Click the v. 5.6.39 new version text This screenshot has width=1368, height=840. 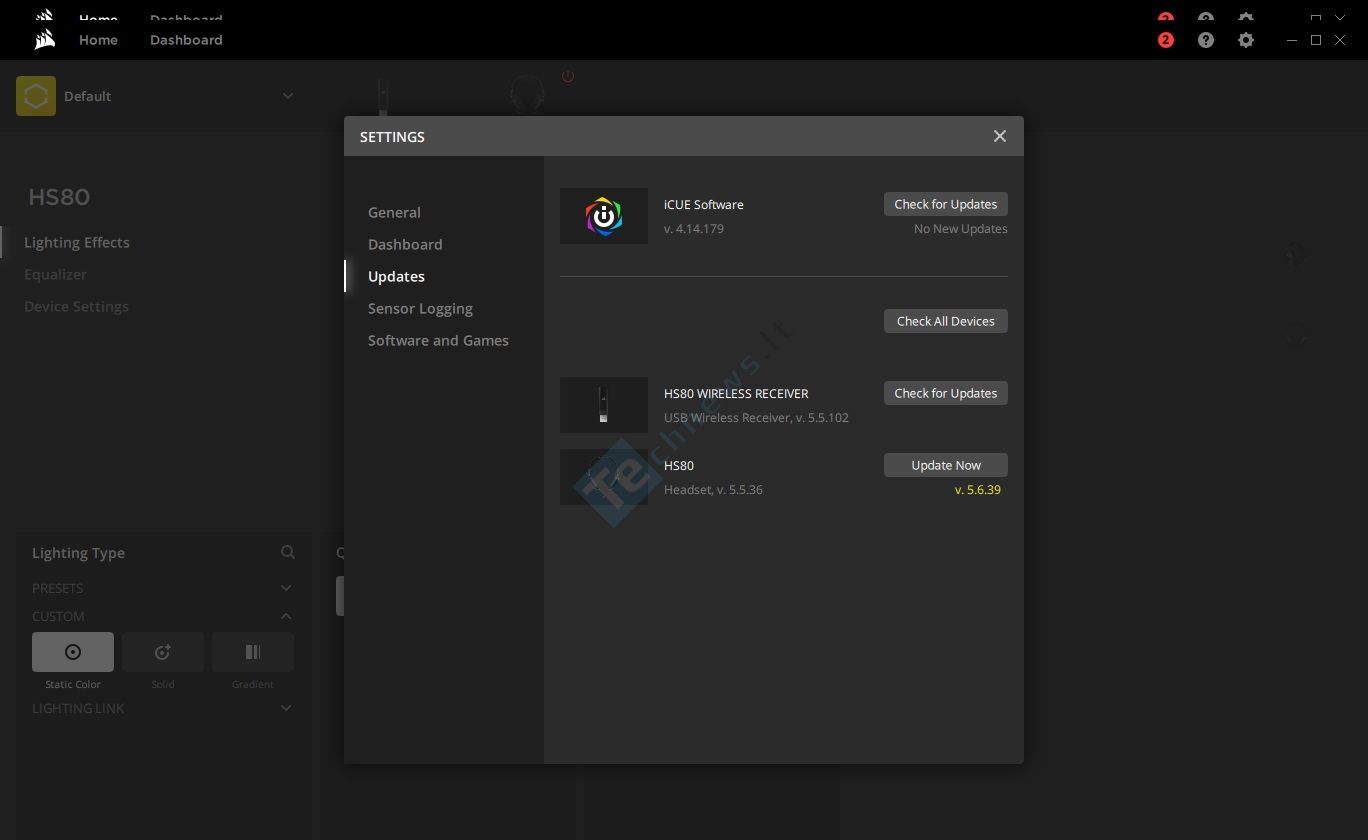[x=978, y=490]
